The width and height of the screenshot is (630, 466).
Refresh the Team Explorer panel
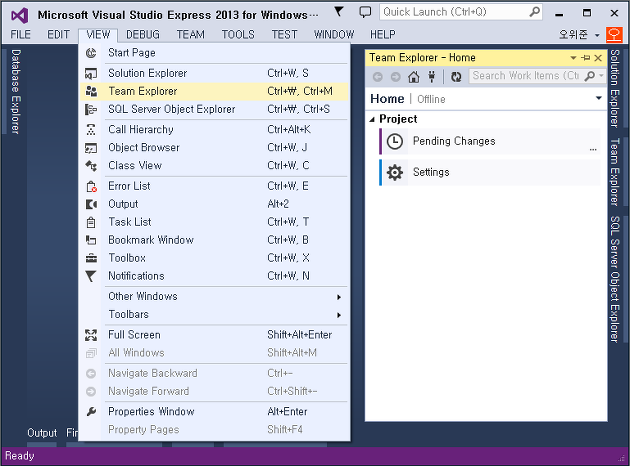[456, 76]
